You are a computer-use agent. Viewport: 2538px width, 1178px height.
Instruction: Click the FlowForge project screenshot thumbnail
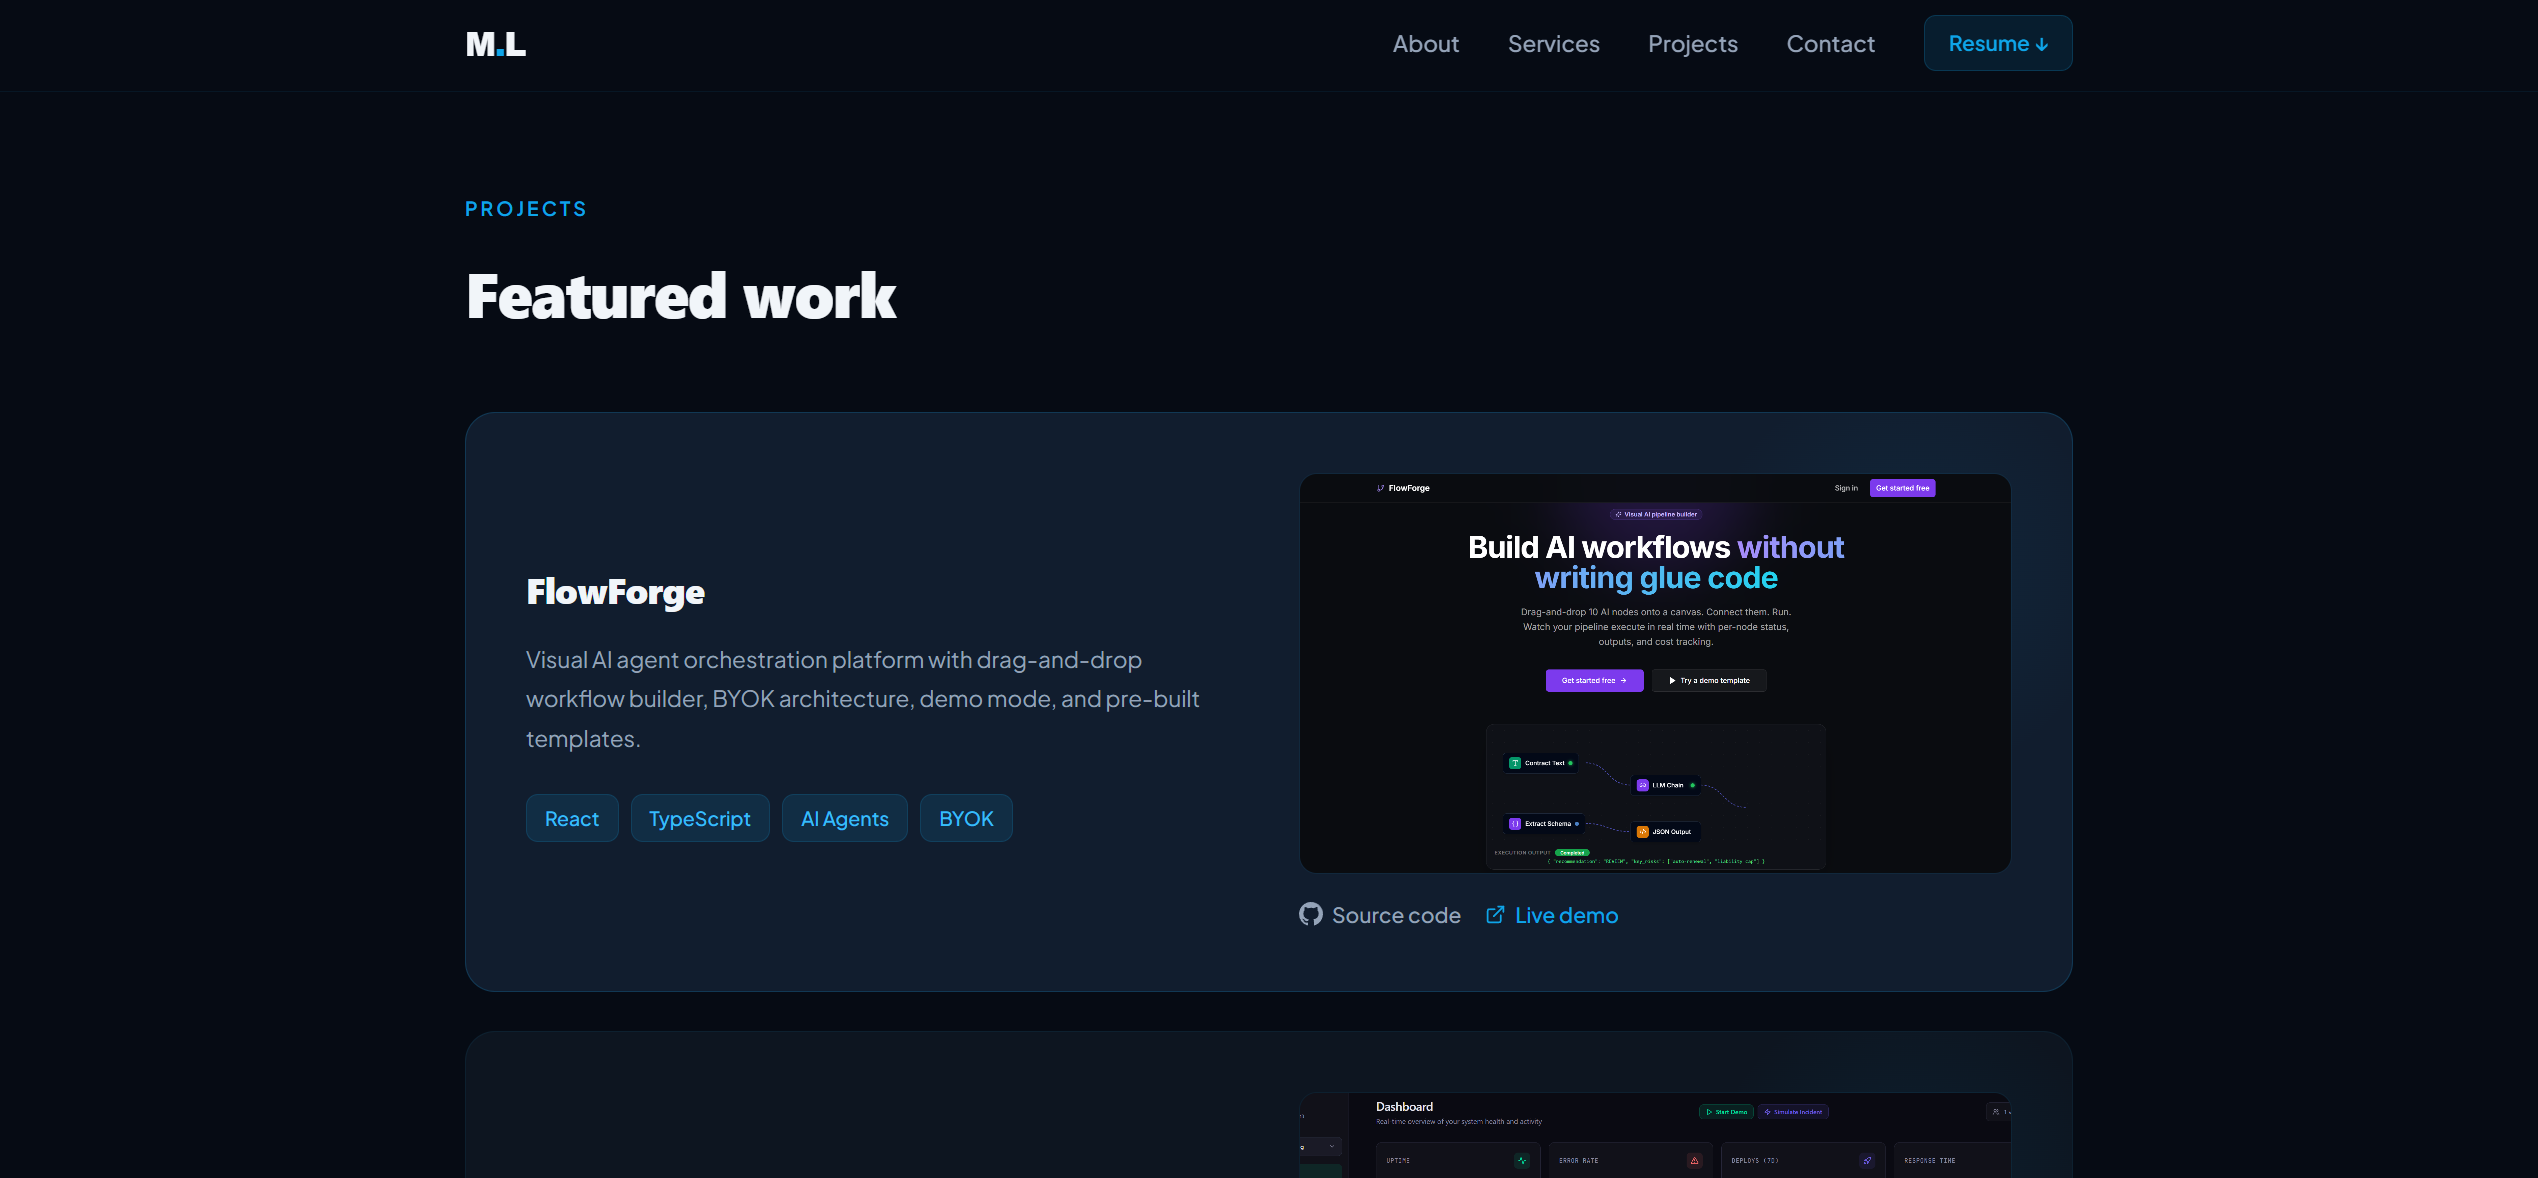click(x=1655, y=673)
